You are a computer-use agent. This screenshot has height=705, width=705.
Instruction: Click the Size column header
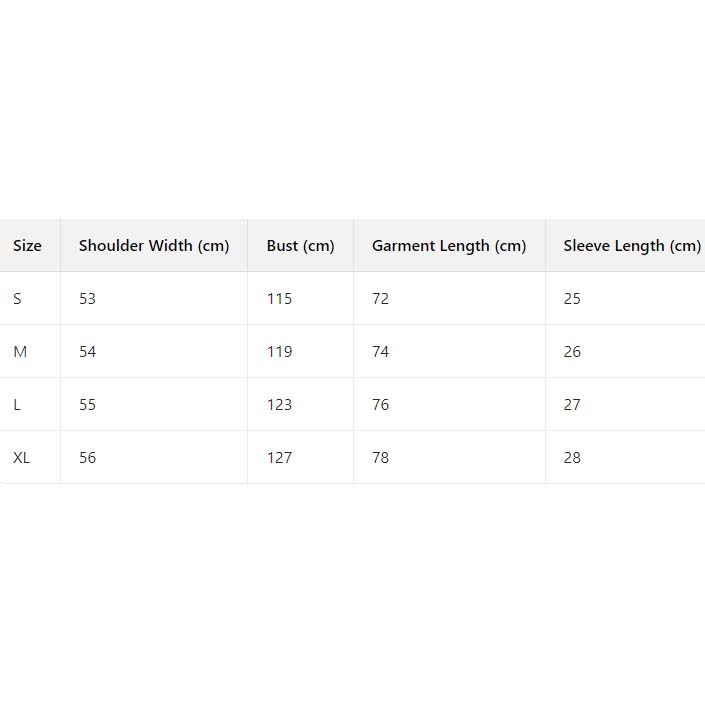click(x=27, y=246)
